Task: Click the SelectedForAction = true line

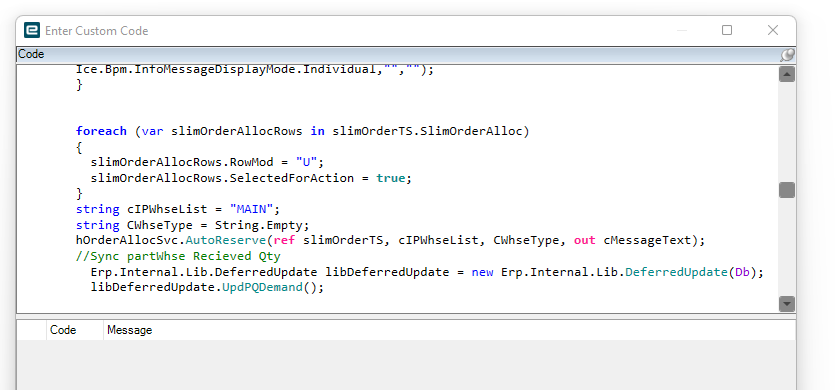Action: pos(251,178)
